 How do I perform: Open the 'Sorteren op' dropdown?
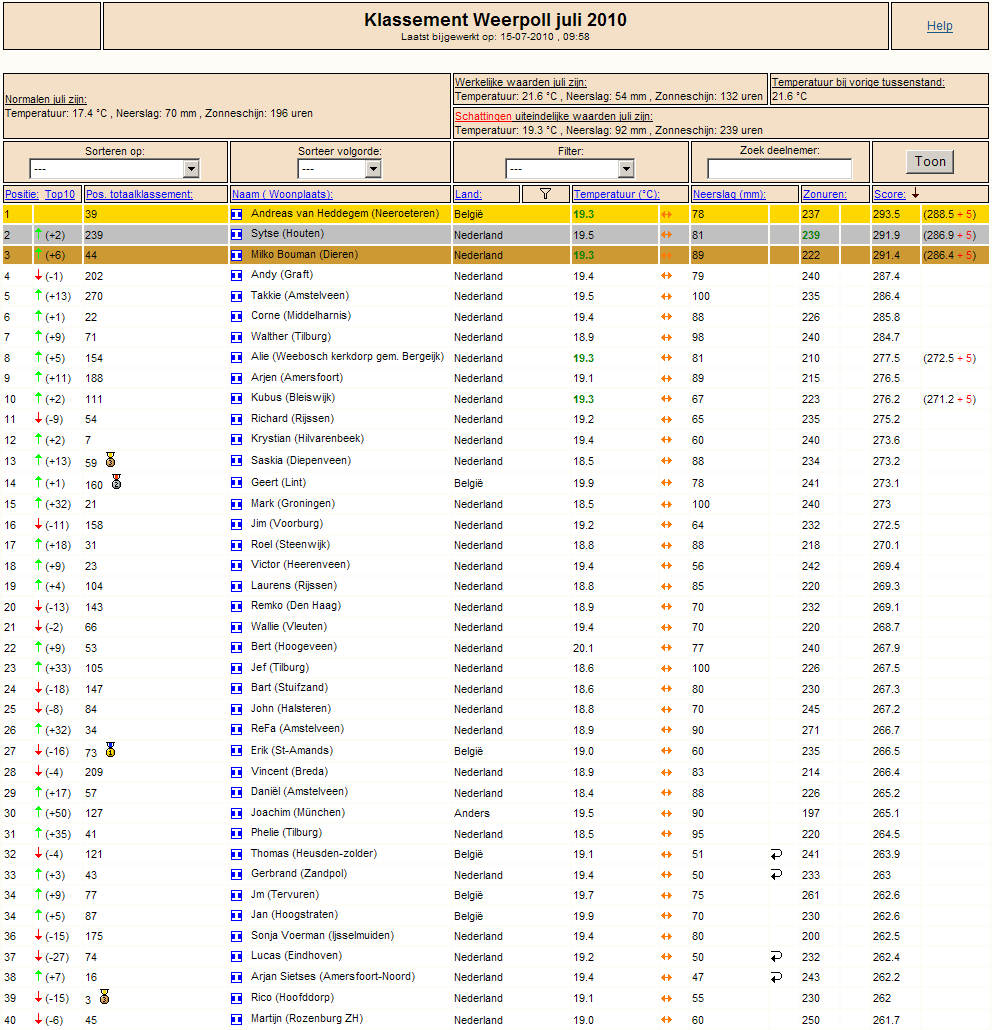tap(114, 169)
